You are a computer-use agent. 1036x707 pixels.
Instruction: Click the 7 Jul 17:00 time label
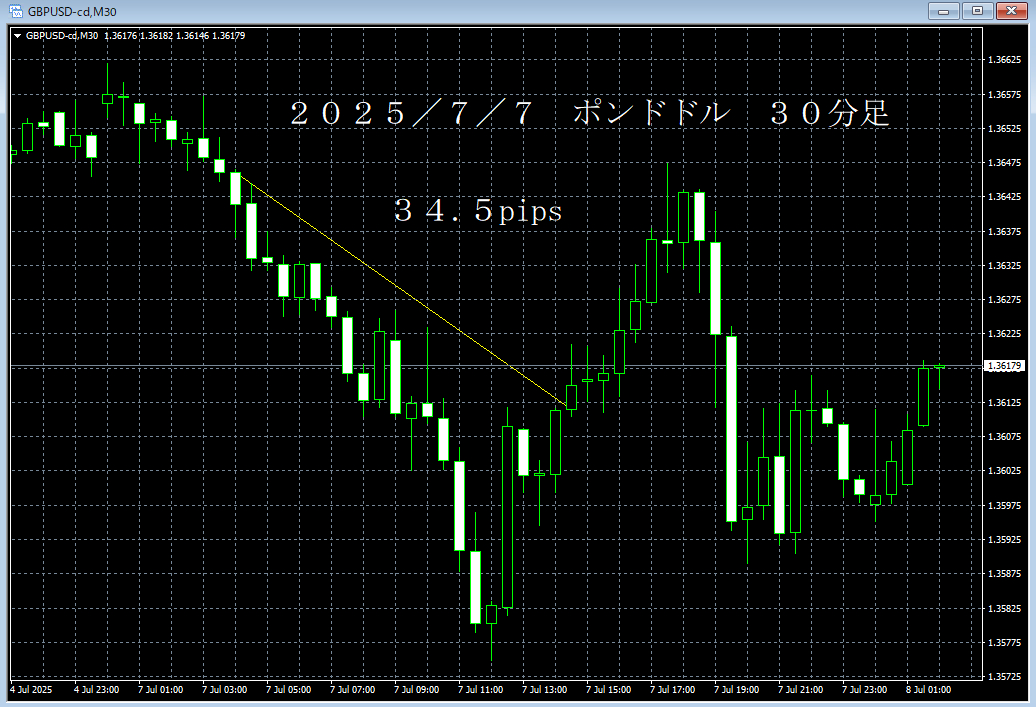675,689
